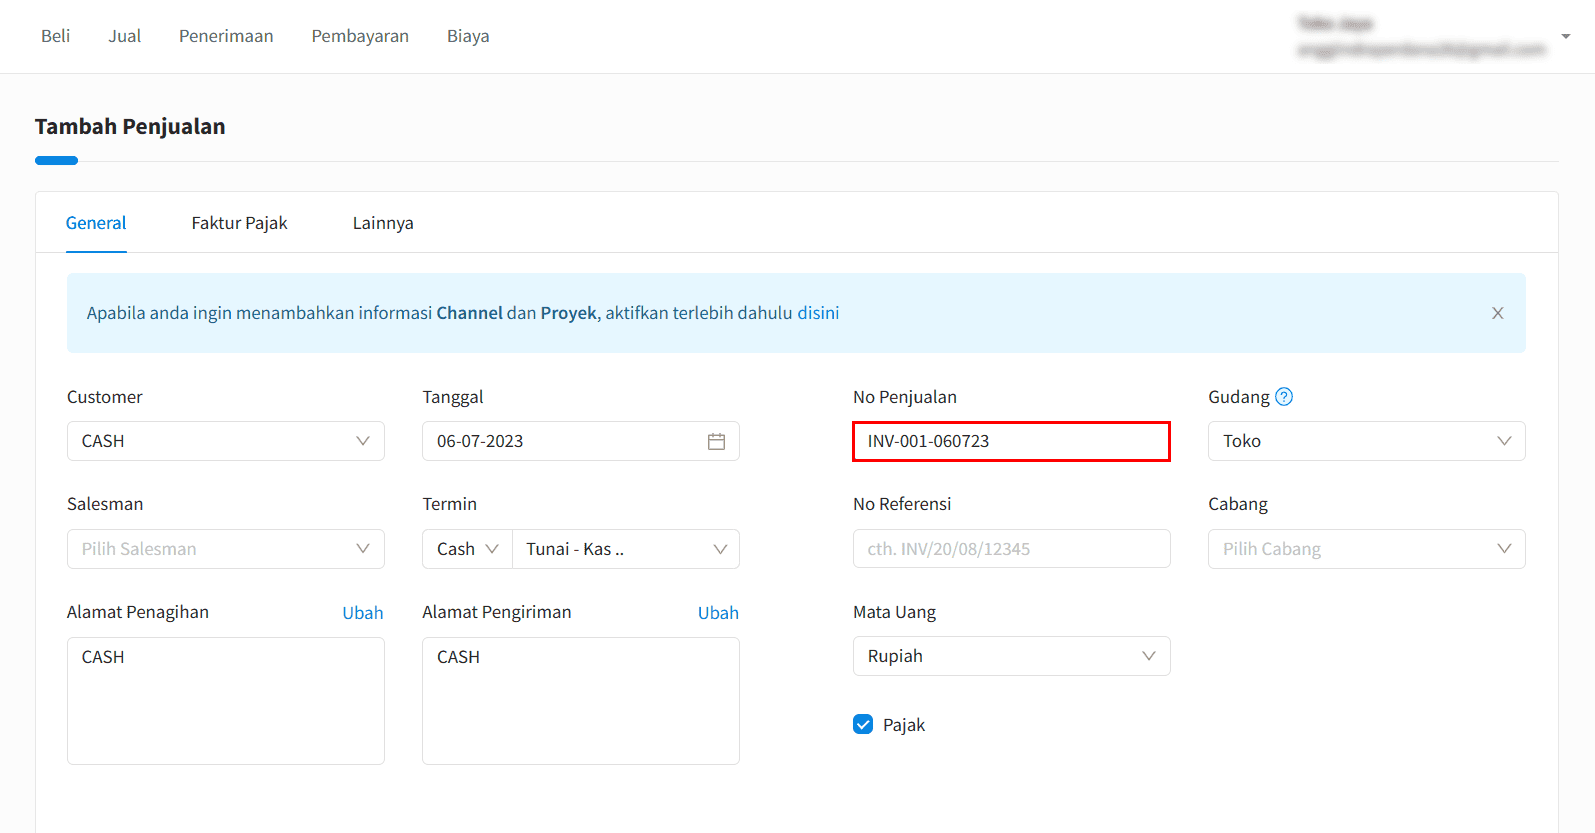Open the Gudang dropdown showing Toko
The height and width of the screenshot is (833, 1595).
tap(1367, 441)
